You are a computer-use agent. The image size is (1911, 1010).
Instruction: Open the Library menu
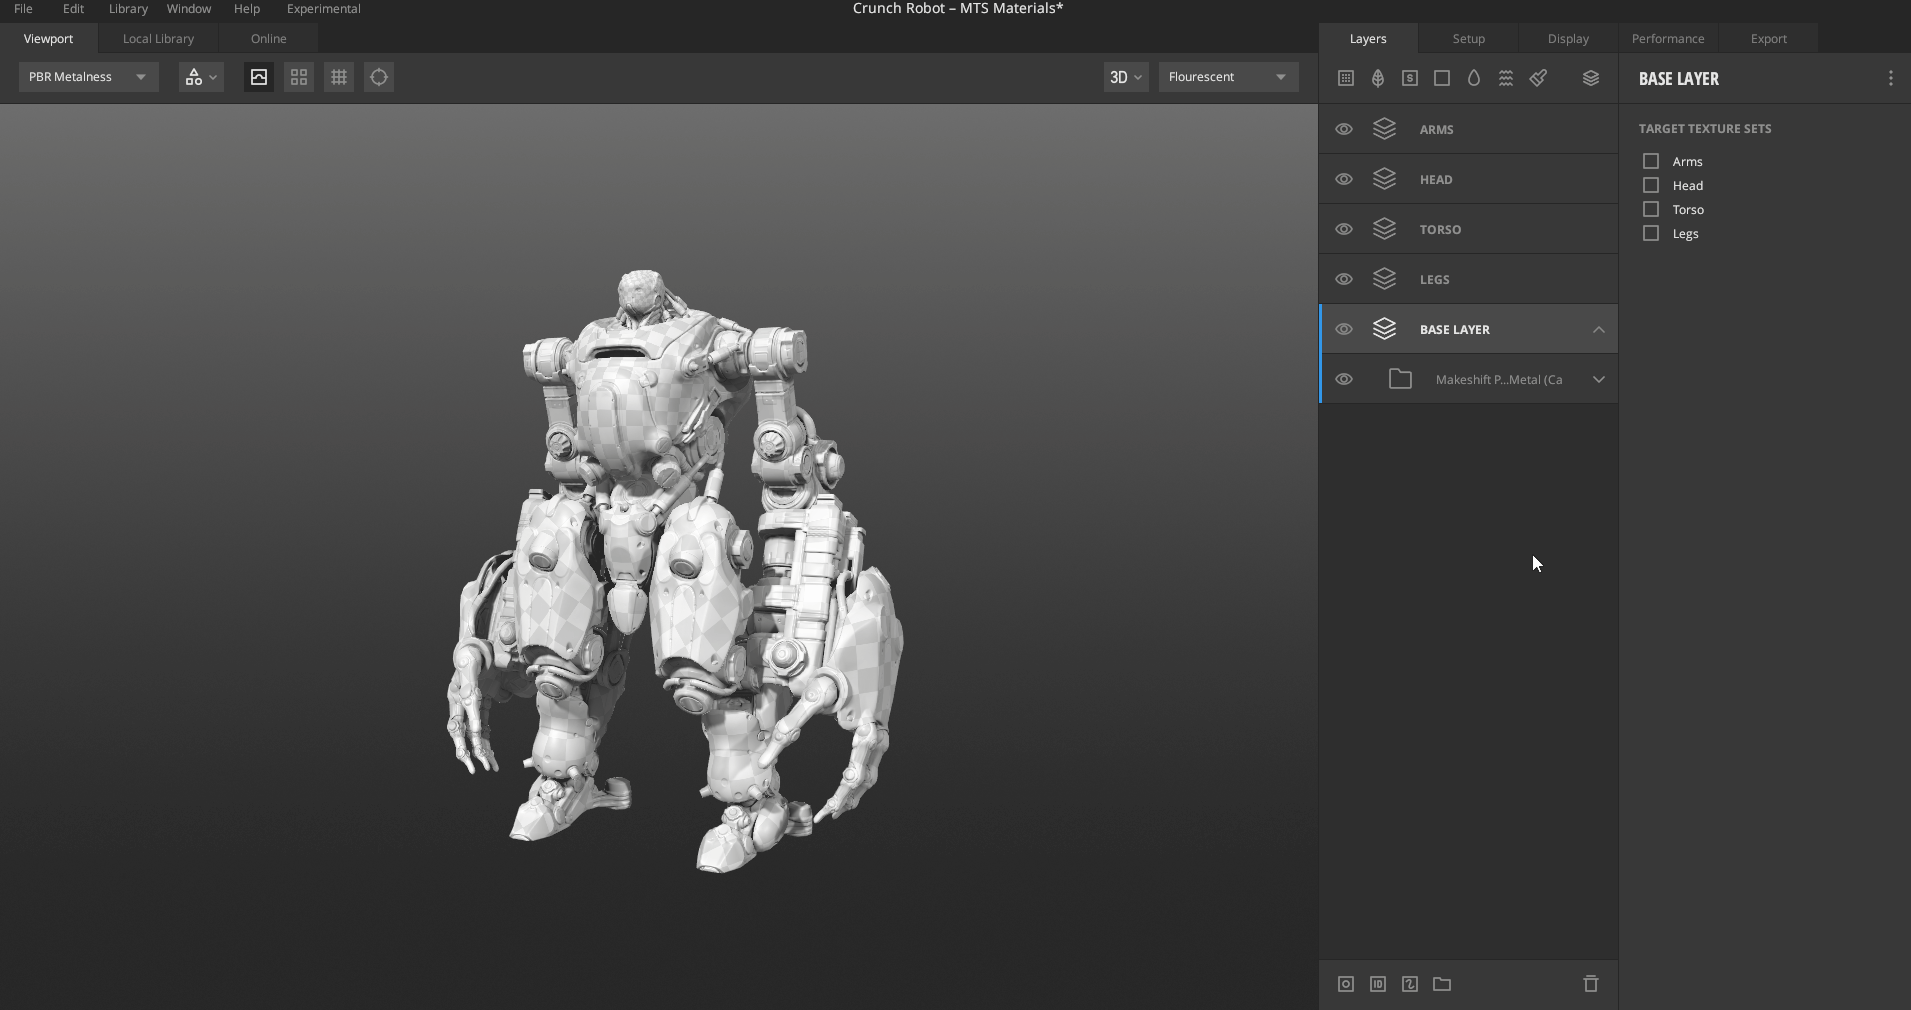pyautogui.click(x=128, y=8)
